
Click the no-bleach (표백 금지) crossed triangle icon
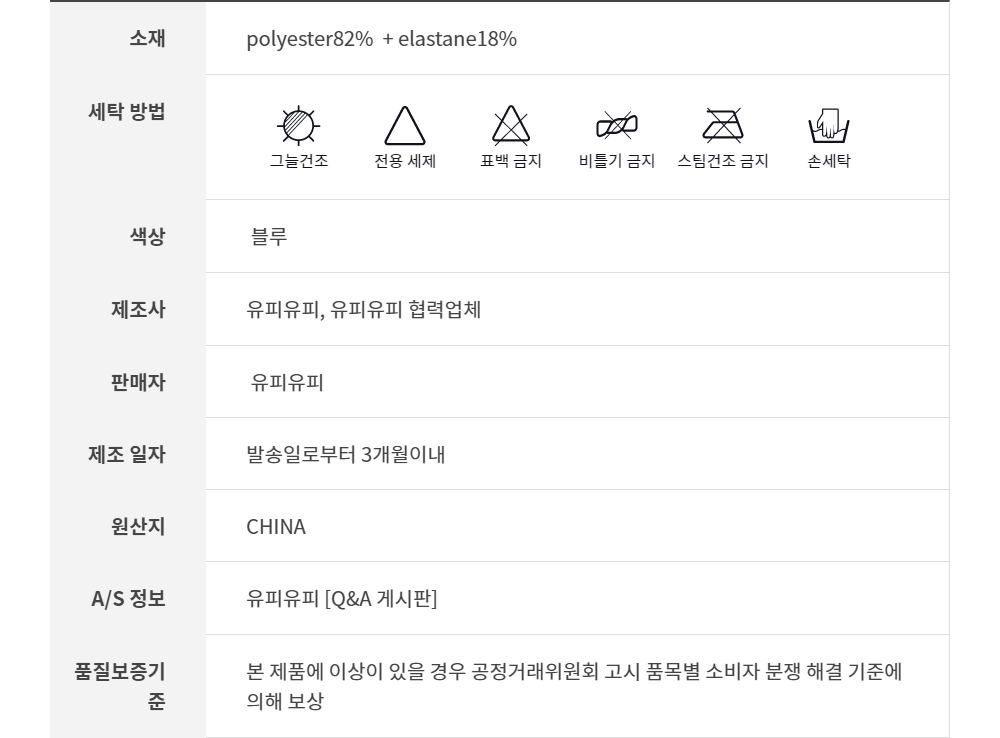point(511,127)
